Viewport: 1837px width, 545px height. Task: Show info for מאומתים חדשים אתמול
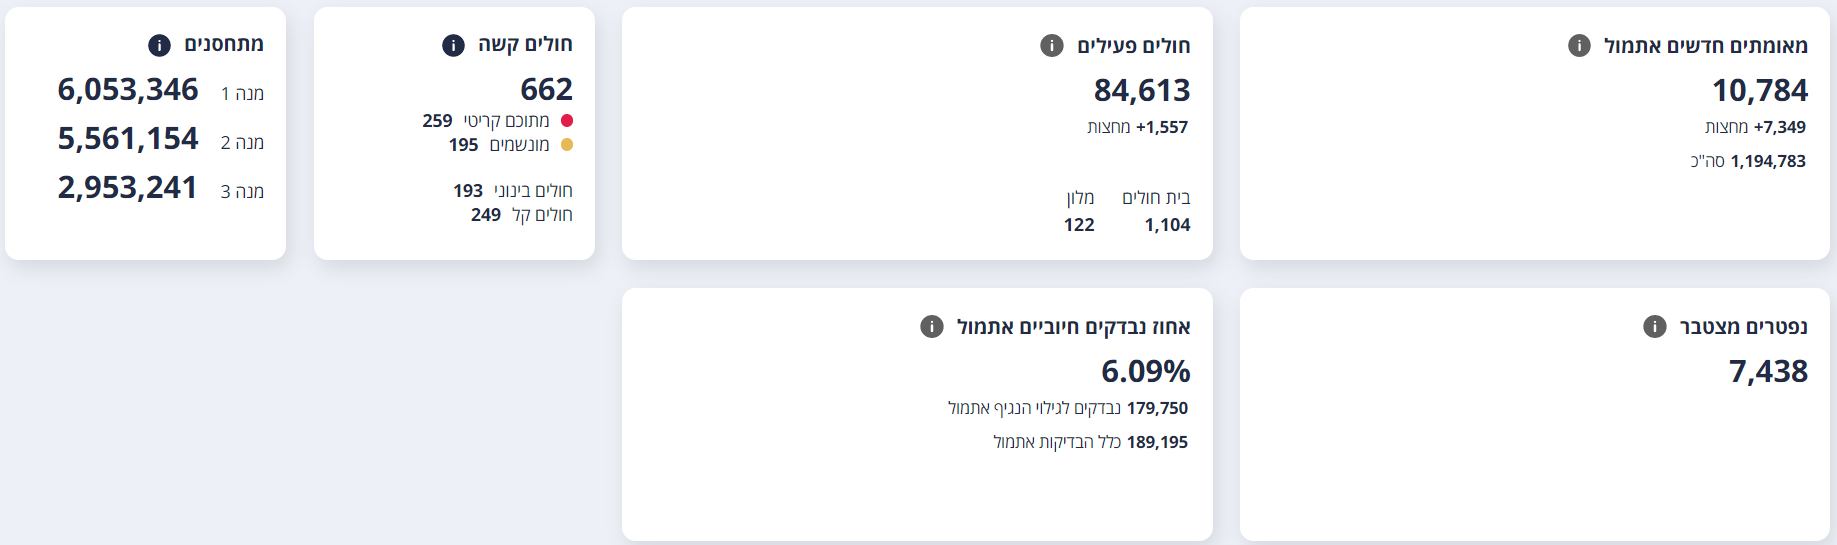[1579, 45]
